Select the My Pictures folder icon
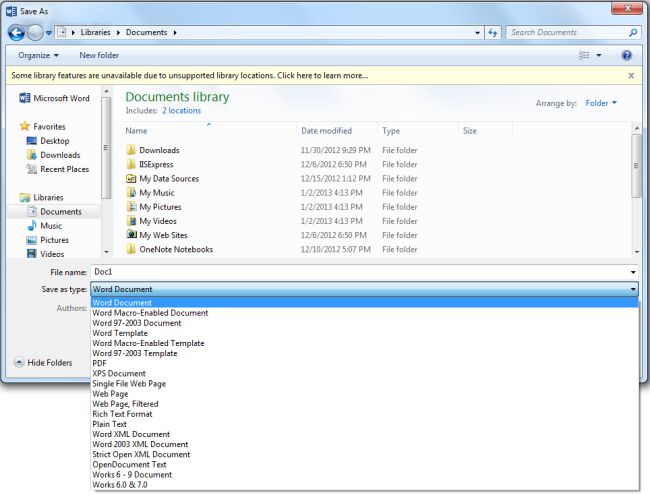Screen dimensions: 650x495 (x=131, y=206)
